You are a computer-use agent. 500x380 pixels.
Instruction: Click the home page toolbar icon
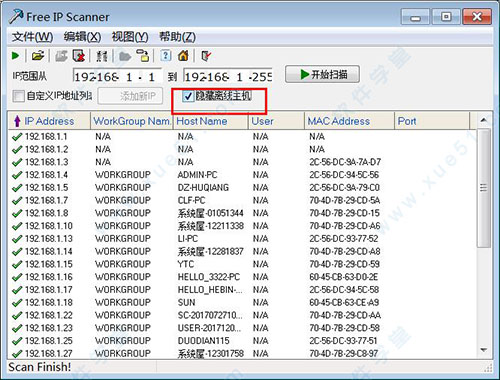(183, 56)
